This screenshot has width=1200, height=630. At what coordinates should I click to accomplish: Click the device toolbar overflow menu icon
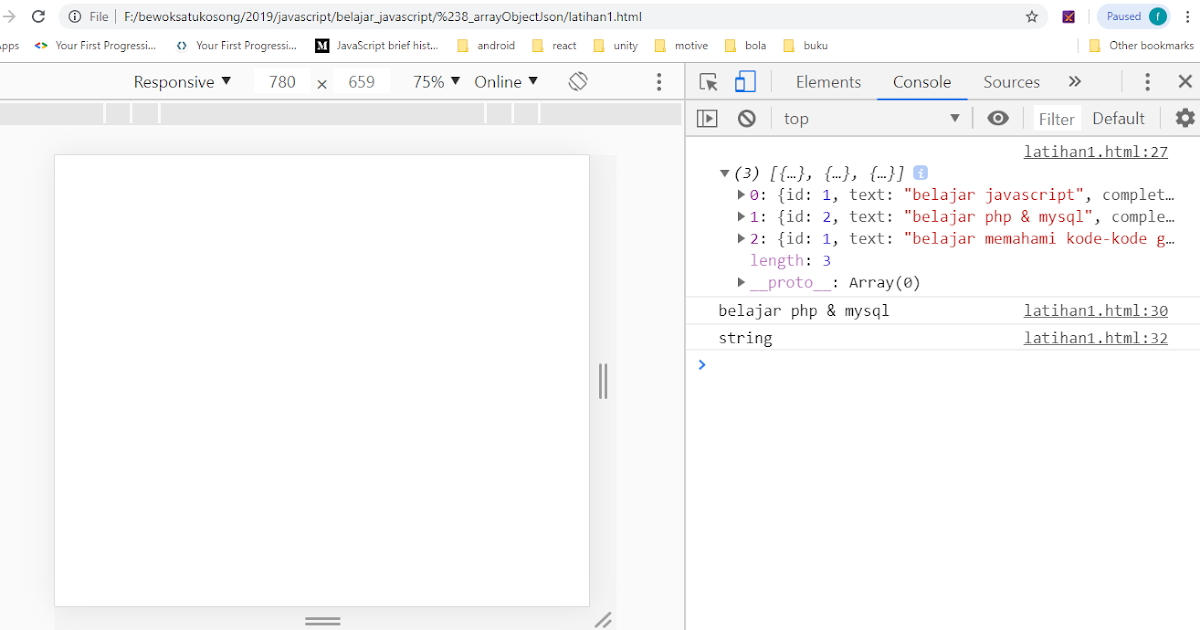(659, 82)
